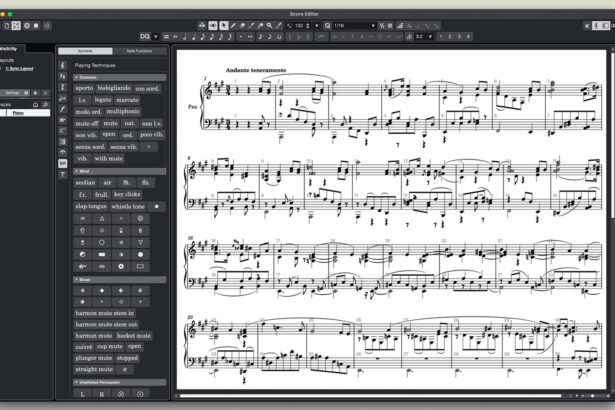Insert the harmon mute stem in technique
Image resolution: width=615 pixels, height=410 pixels.
coord(105,313)
